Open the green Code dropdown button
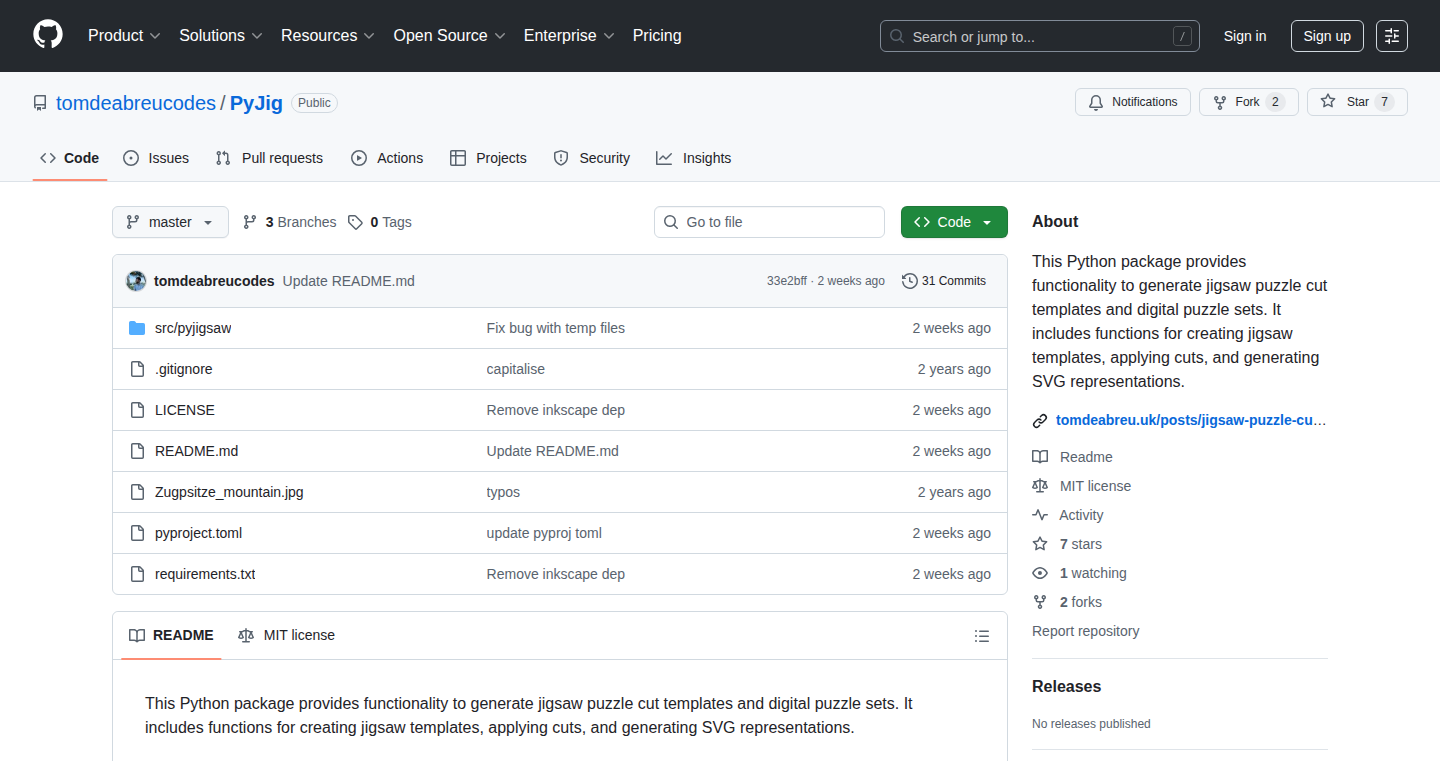The width and height of the screenshot is (1440, 761). click(x=954, y=222)
